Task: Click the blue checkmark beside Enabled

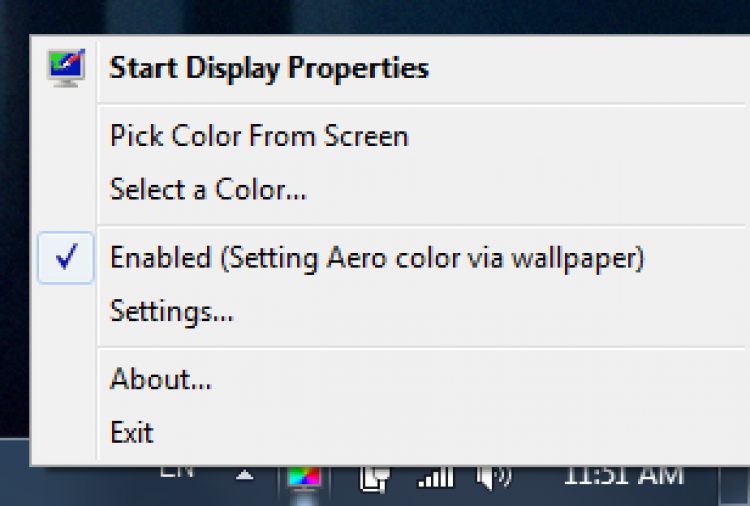Action: click(x=66, y=258)
